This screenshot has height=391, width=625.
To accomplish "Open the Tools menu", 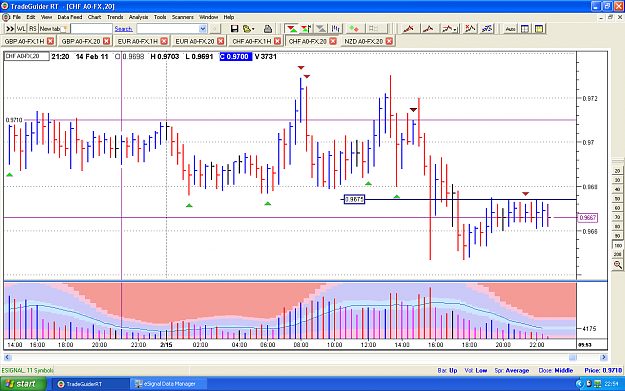I will coord(160,17).
